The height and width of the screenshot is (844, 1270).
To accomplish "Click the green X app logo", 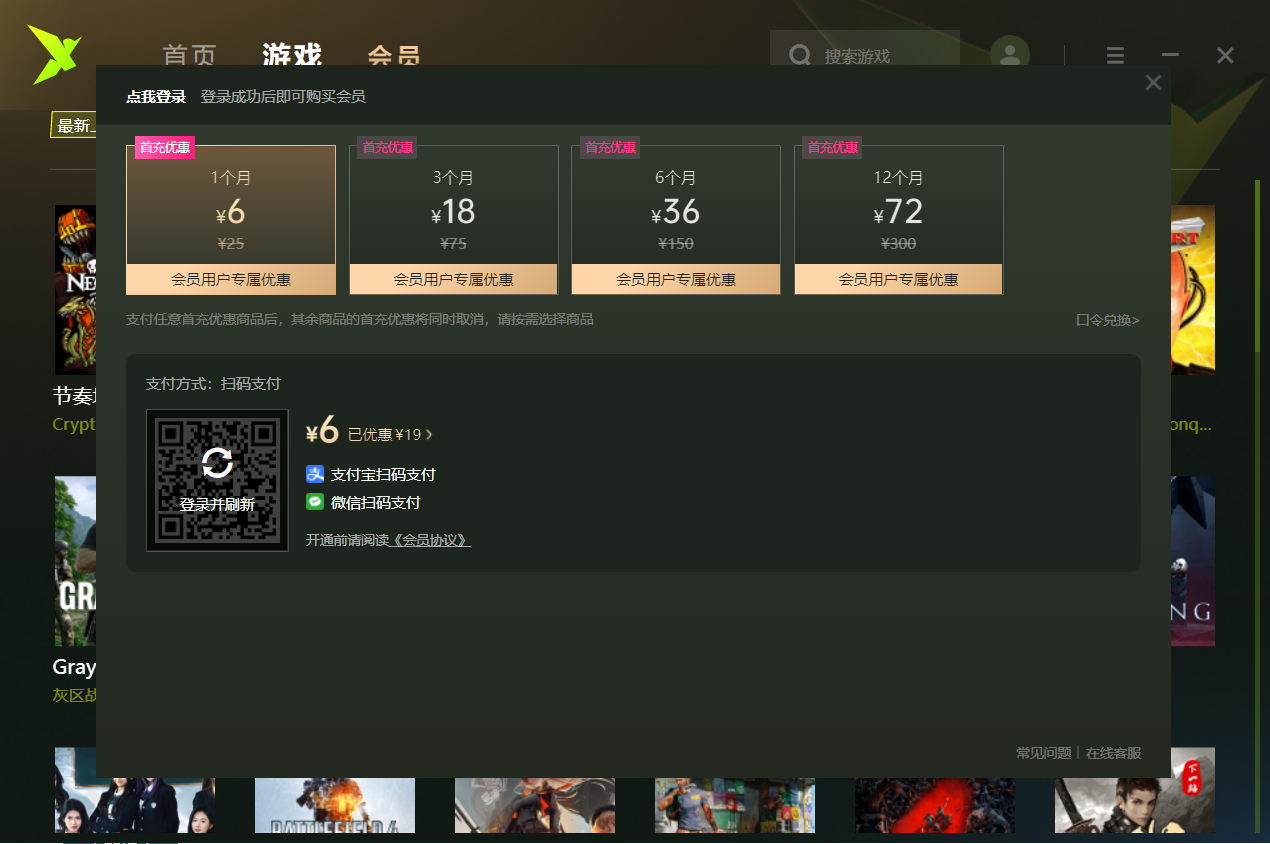I will (54, 54).
